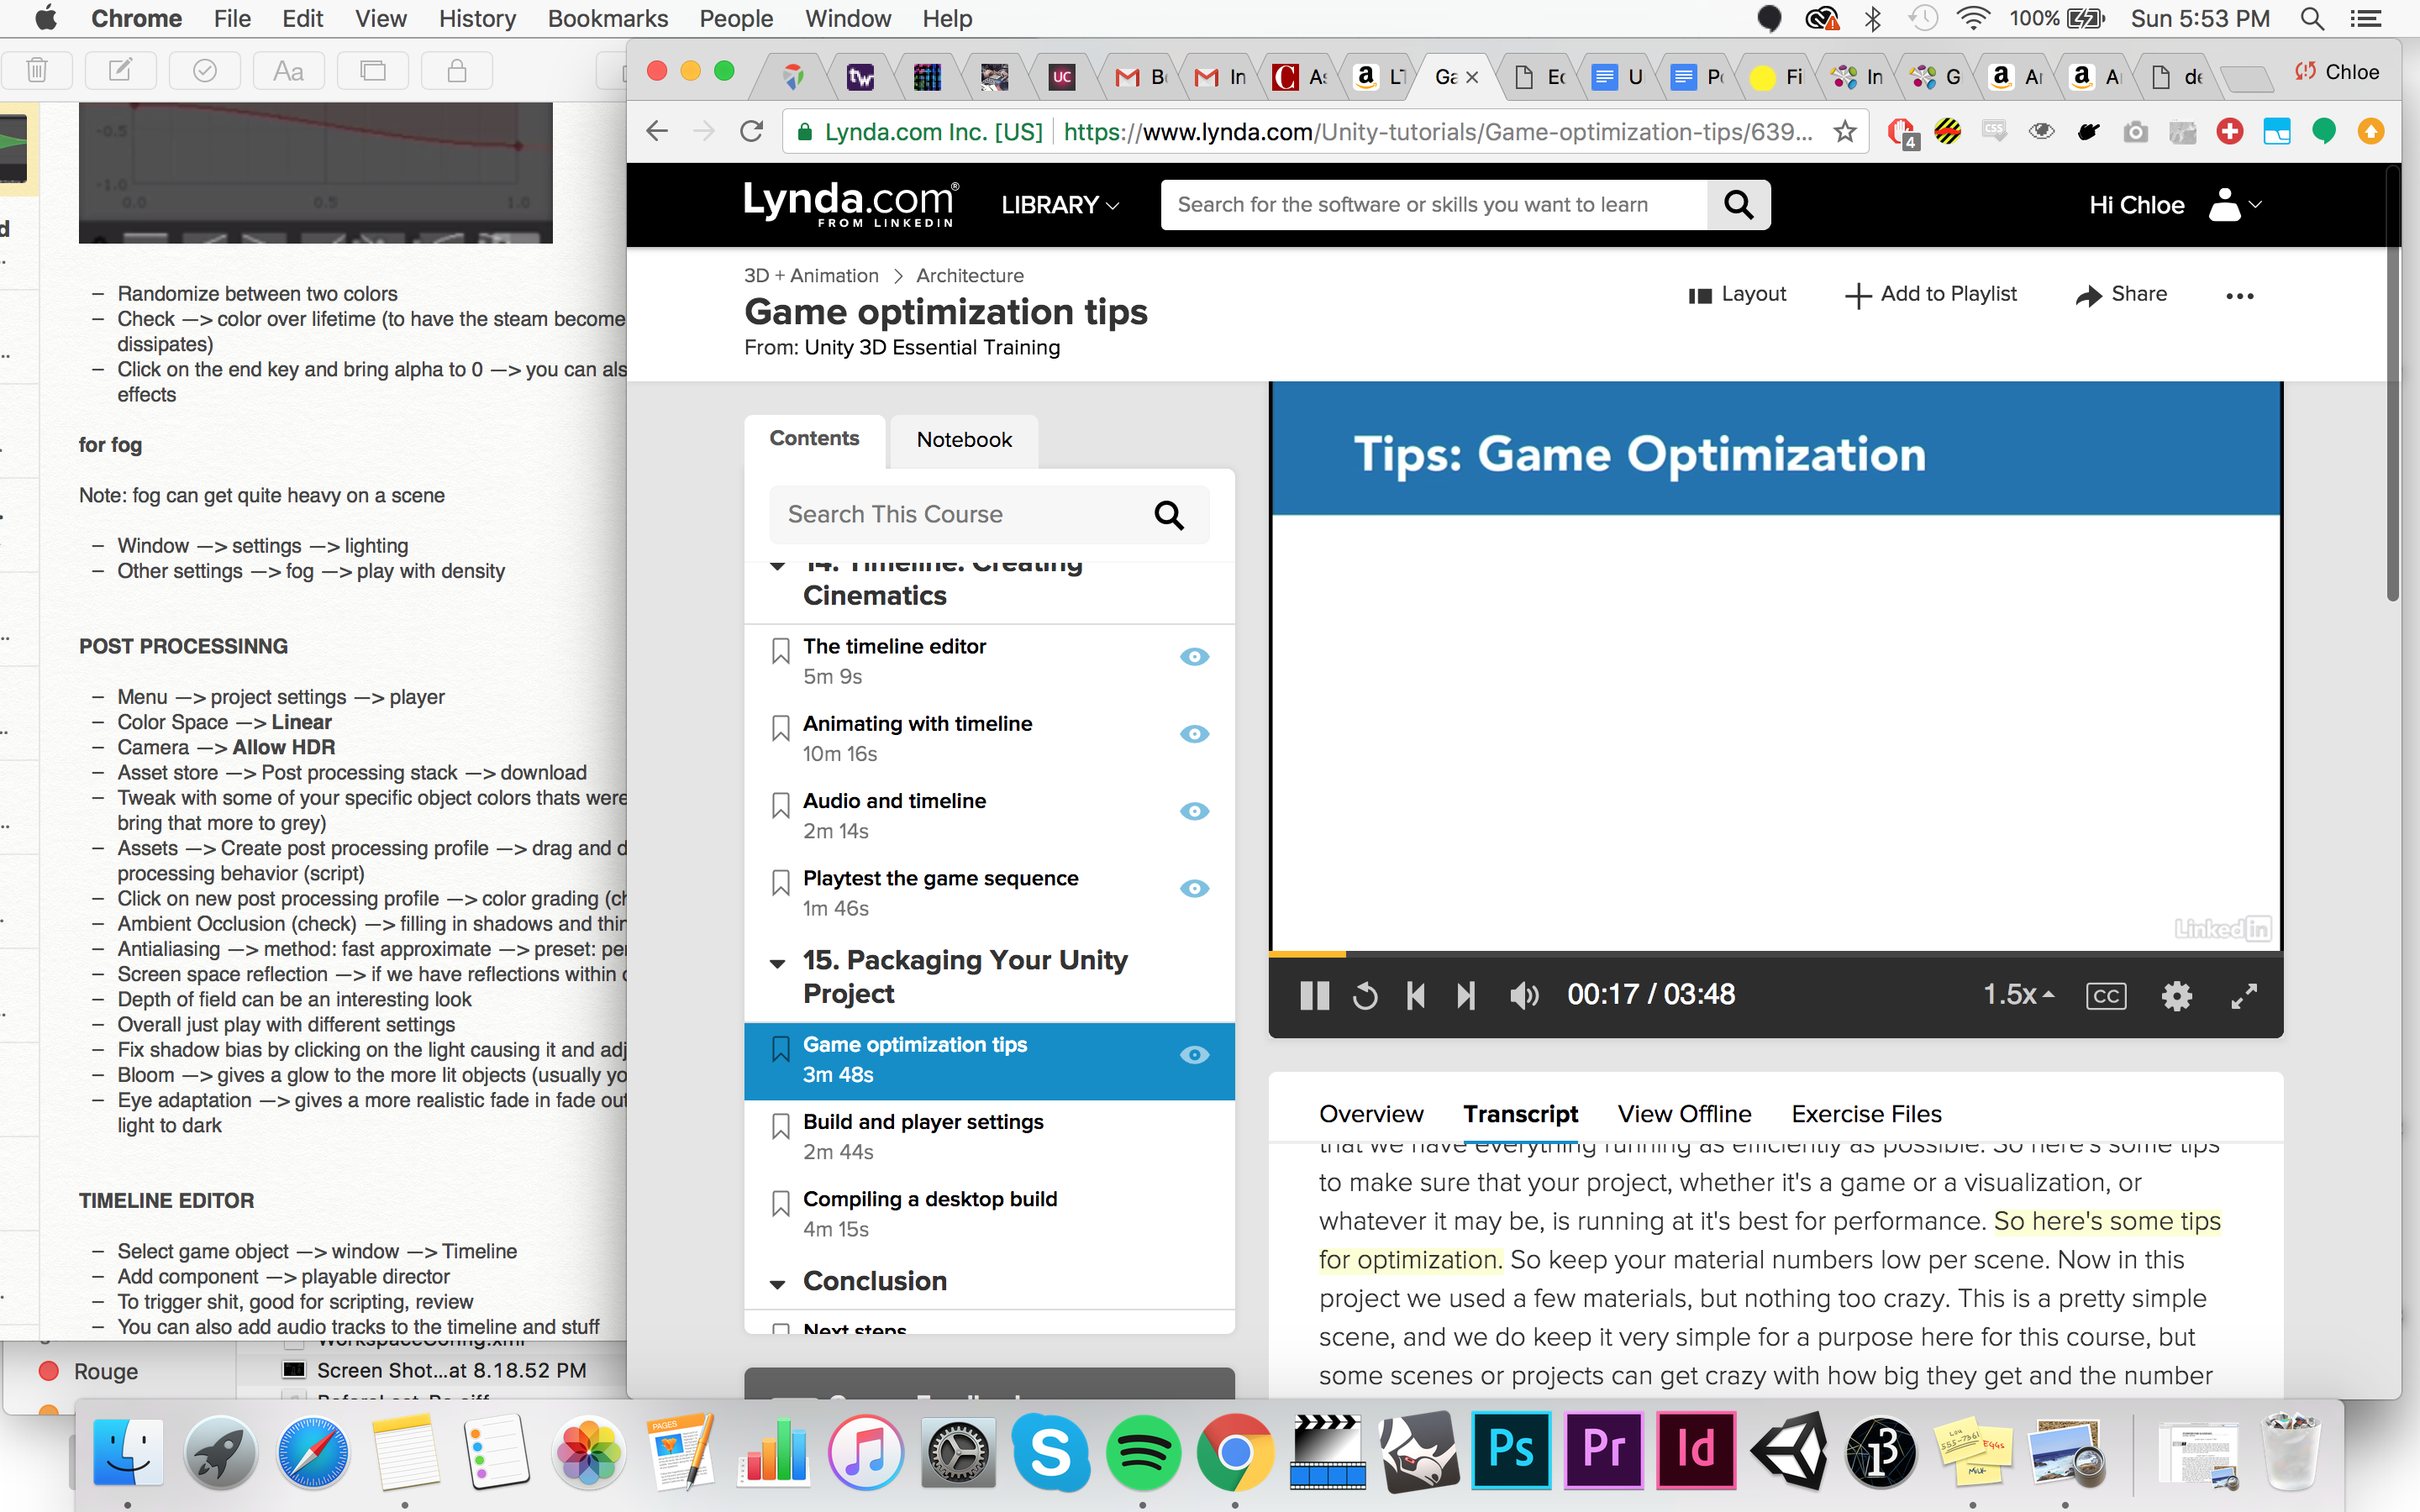The width and height of the screenshot is (2420, 1512).
Task: Click the Lynda.com logo
Action: pyautogui.click(x=851, y=204)
